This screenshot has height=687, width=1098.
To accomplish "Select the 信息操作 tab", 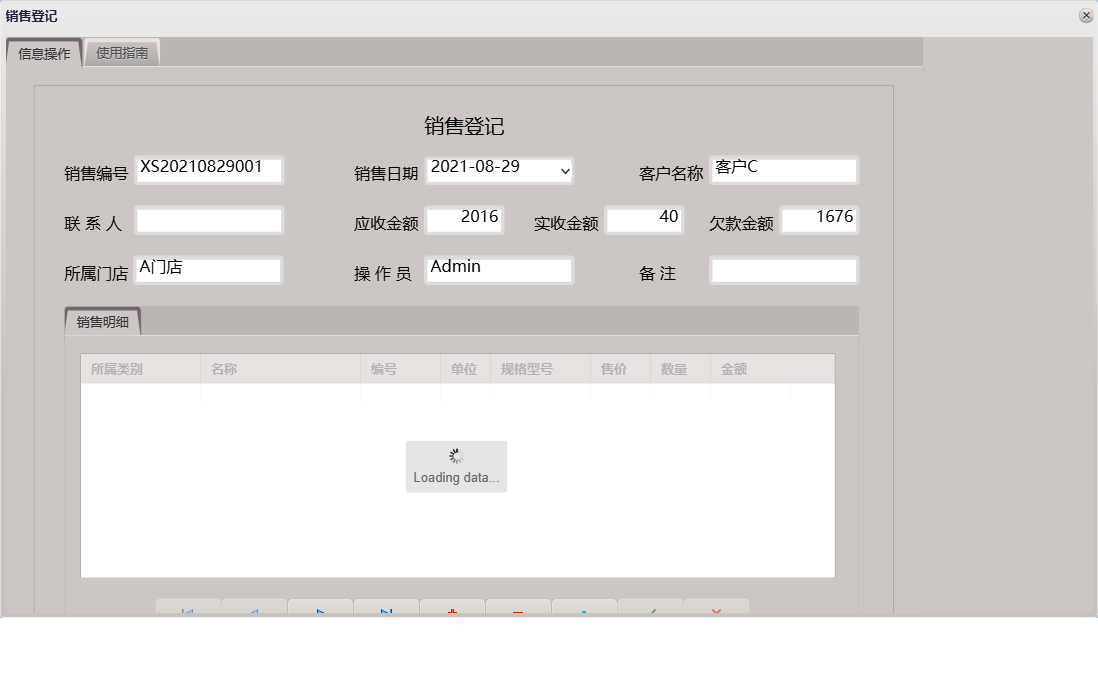I will point(43,52).
